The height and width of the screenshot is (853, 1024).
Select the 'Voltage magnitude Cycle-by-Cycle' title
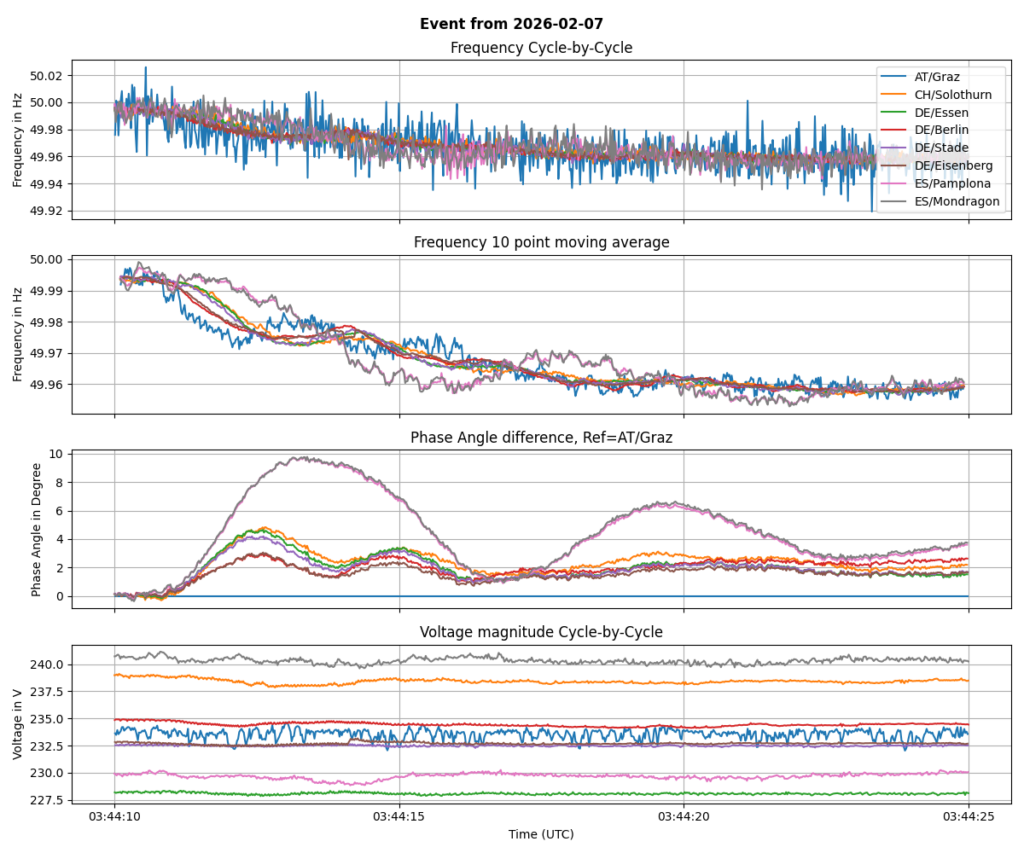(x=541, y=632)
